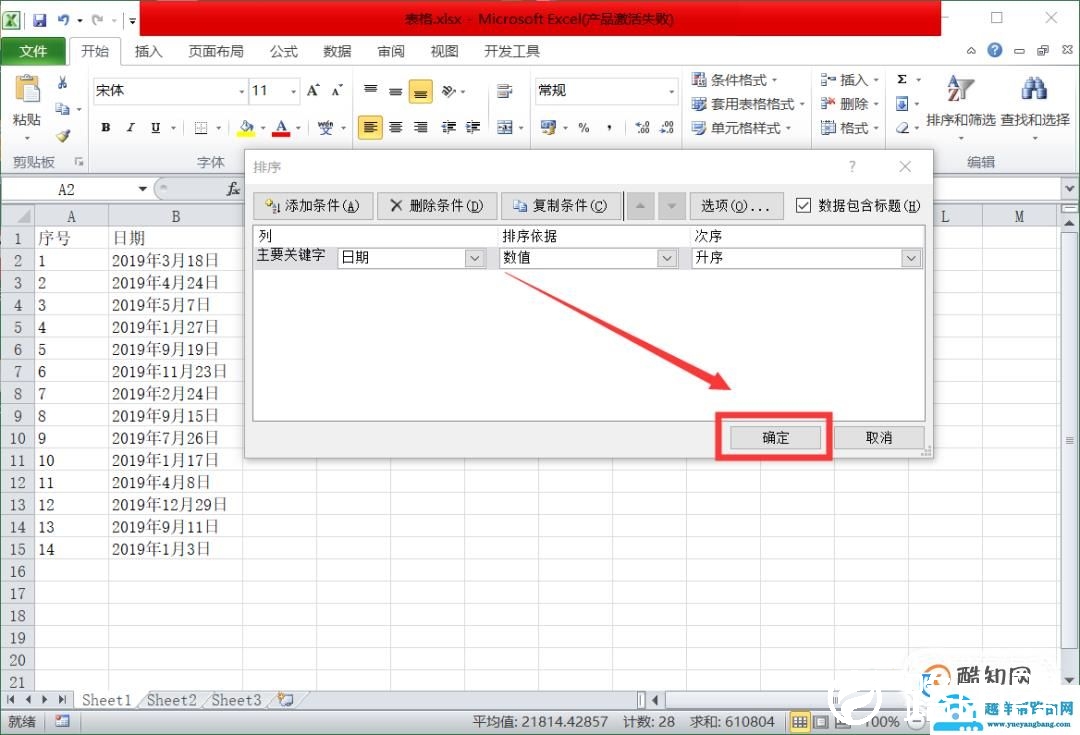Click 复制条件 copy level button

(x=561, y=205)
